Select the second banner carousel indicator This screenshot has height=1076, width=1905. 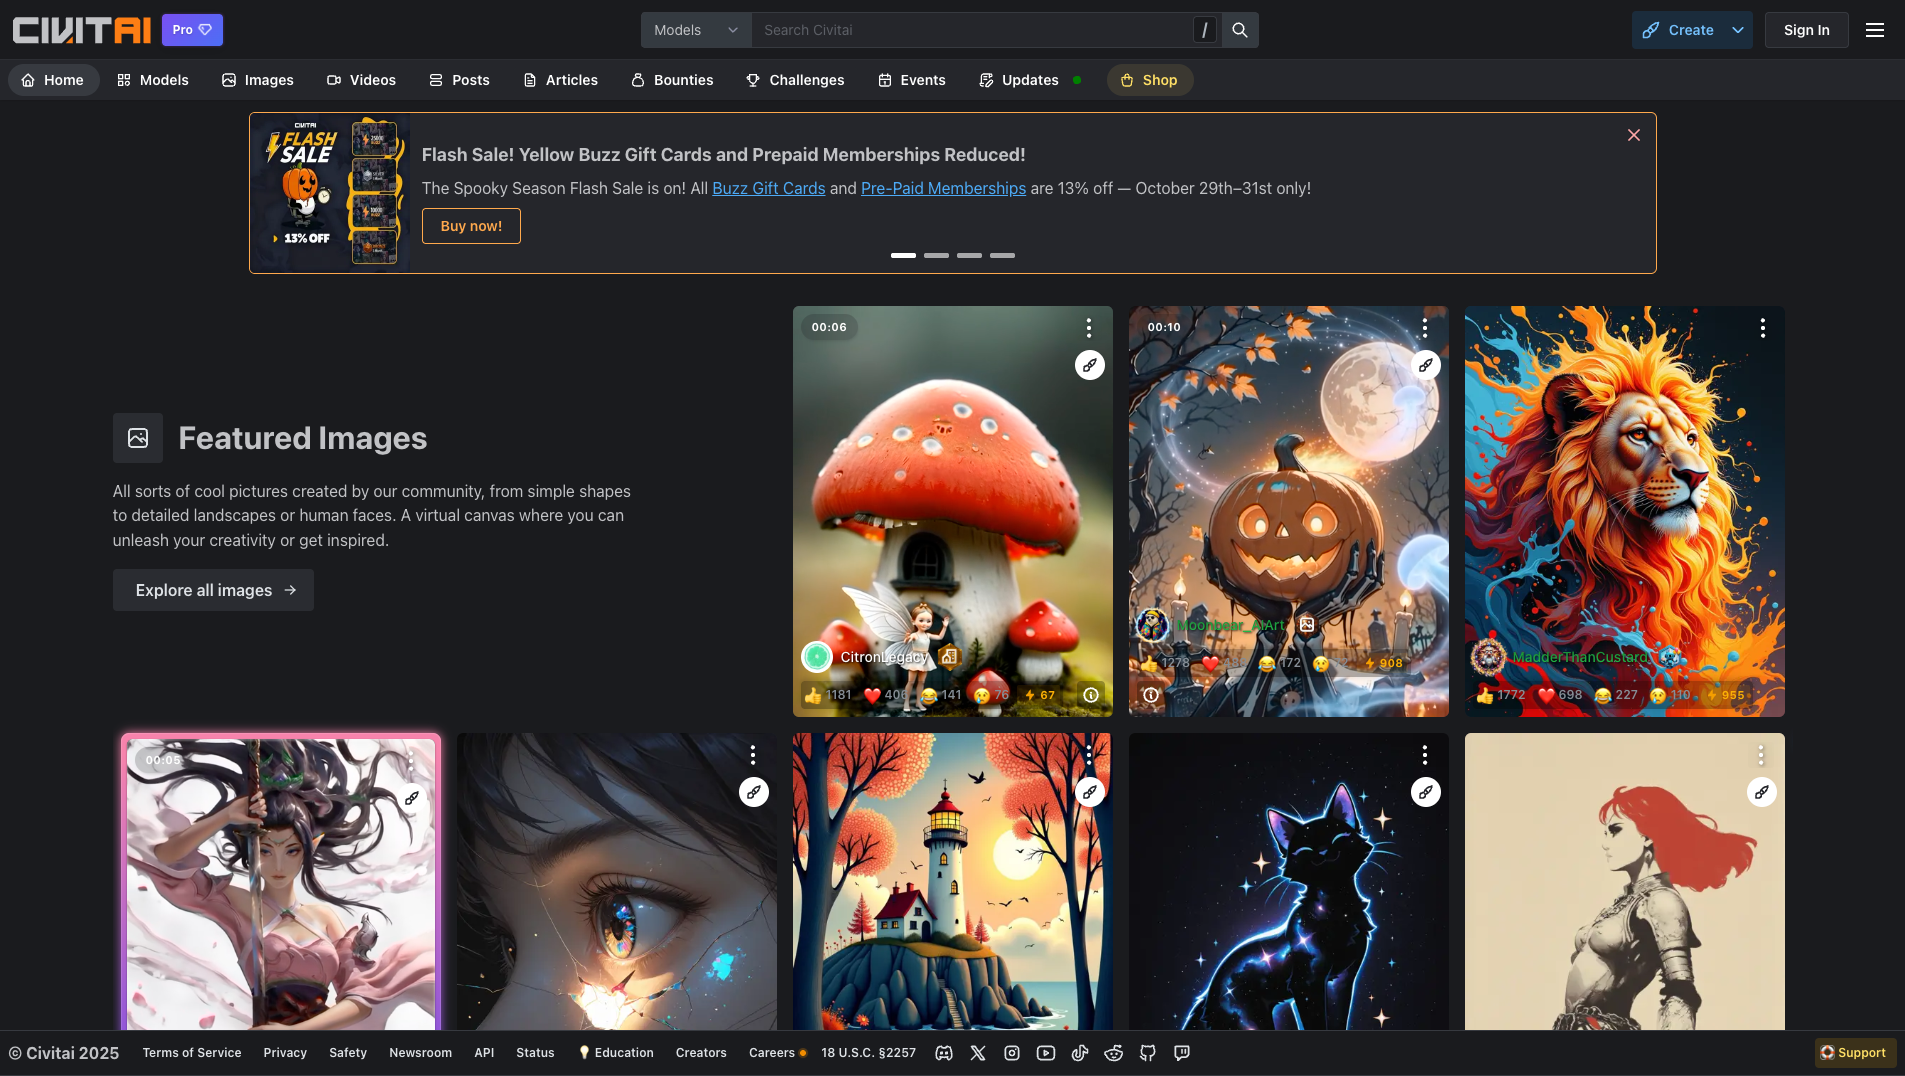tap(936, 255)
